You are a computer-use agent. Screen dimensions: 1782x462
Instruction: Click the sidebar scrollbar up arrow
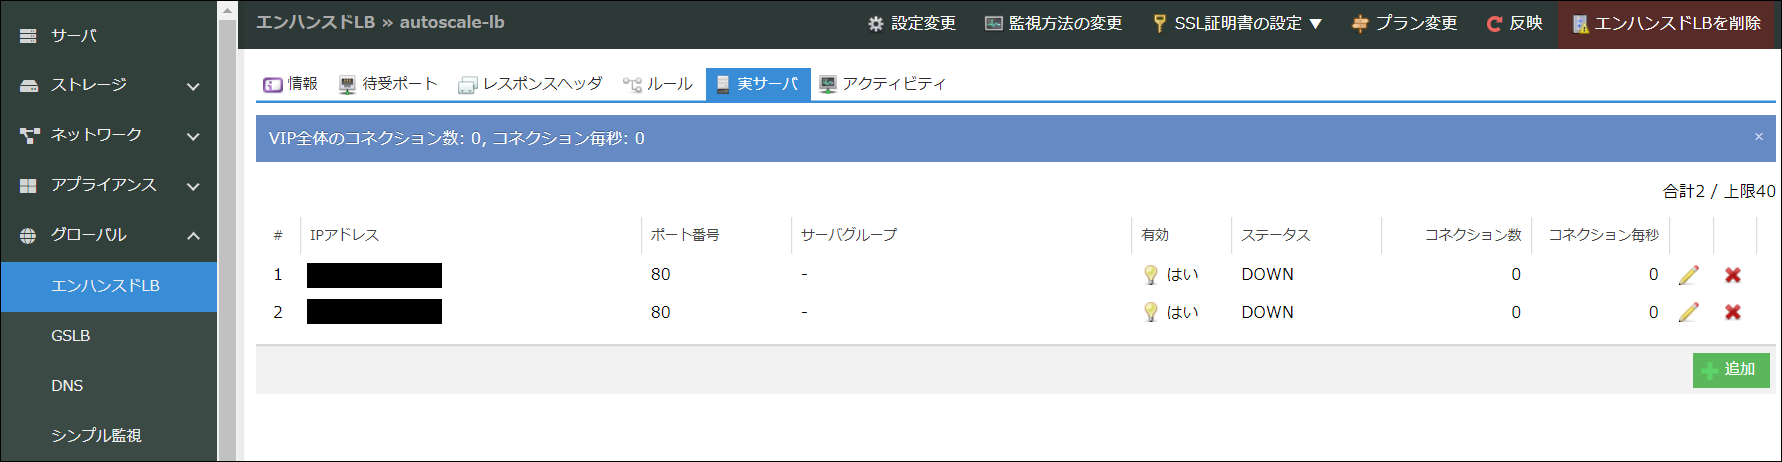[227, 11]
